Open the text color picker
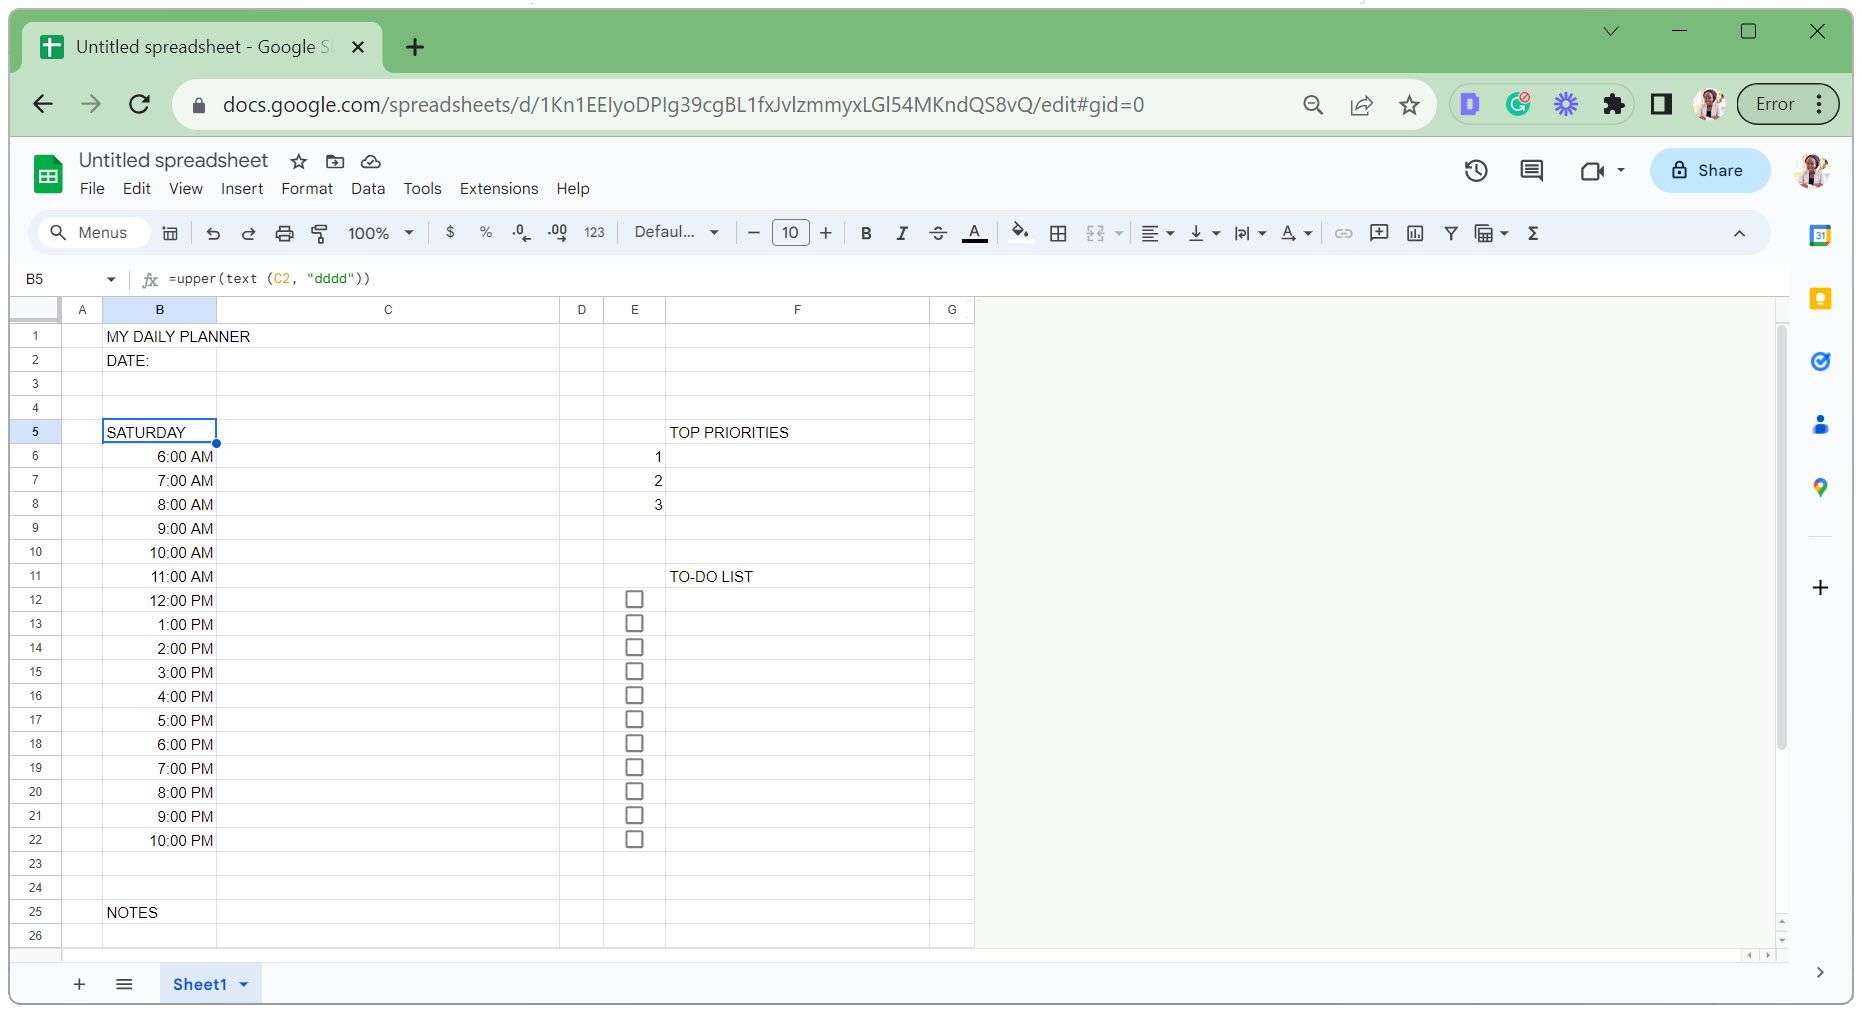The image size is (1862, 1012). coord(974,232)
